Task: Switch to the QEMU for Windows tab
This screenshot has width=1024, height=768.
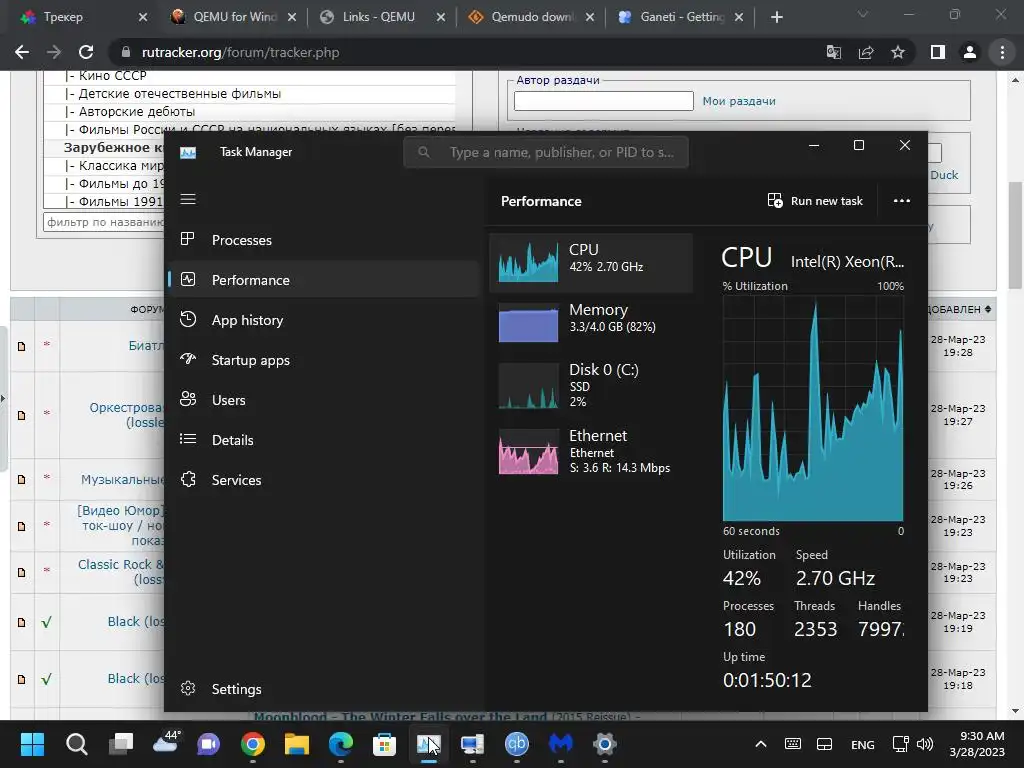Action: tap(232, 17)
